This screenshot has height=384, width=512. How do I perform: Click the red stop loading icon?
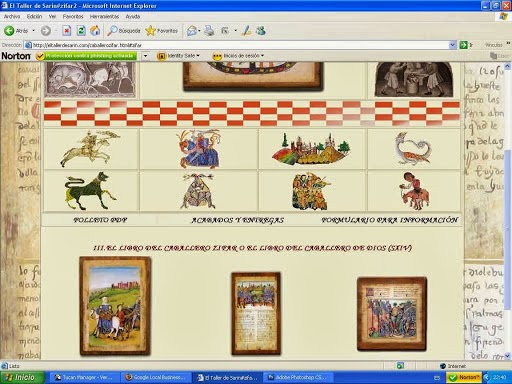tap(67, 31)
